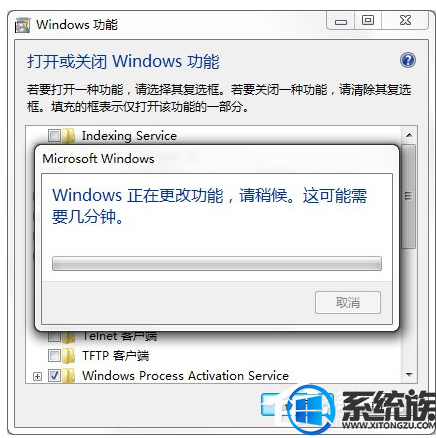
Task: Click the Windows Process Activation Service folder icon
Action: tap(68, 376)
